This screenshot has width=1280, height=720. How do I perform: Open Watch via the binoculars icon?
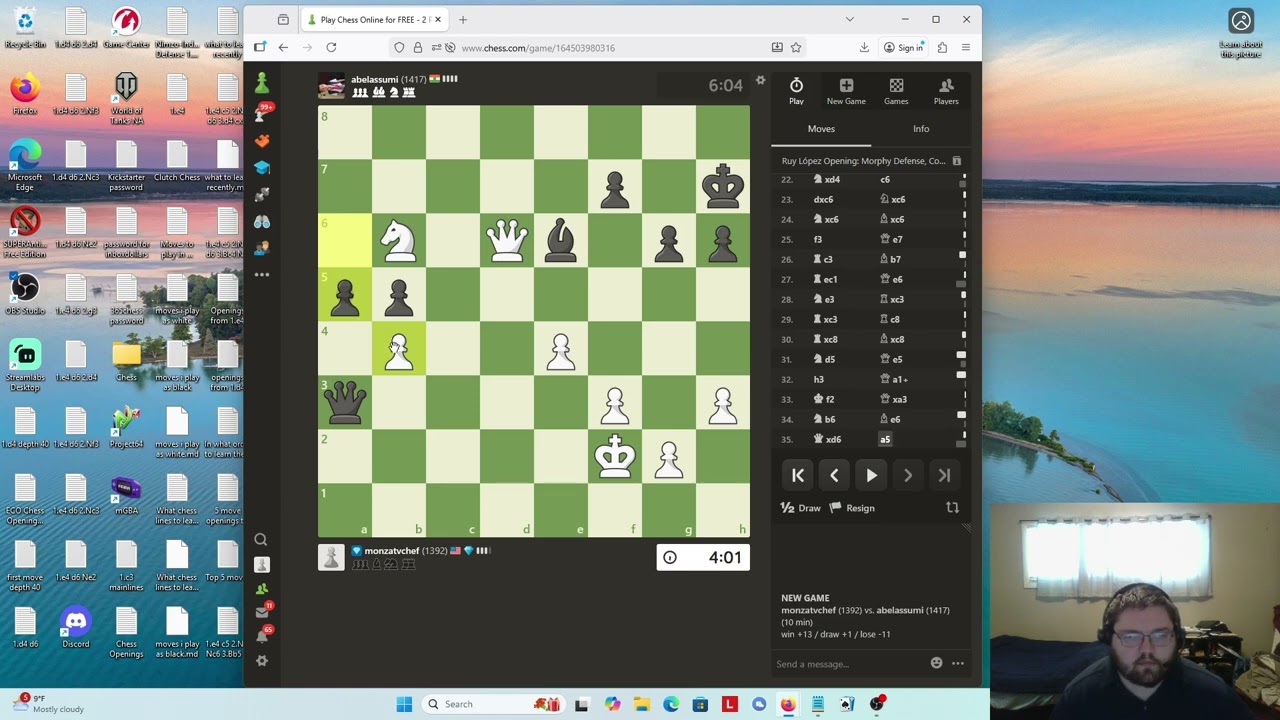click(x=262, y=222)
